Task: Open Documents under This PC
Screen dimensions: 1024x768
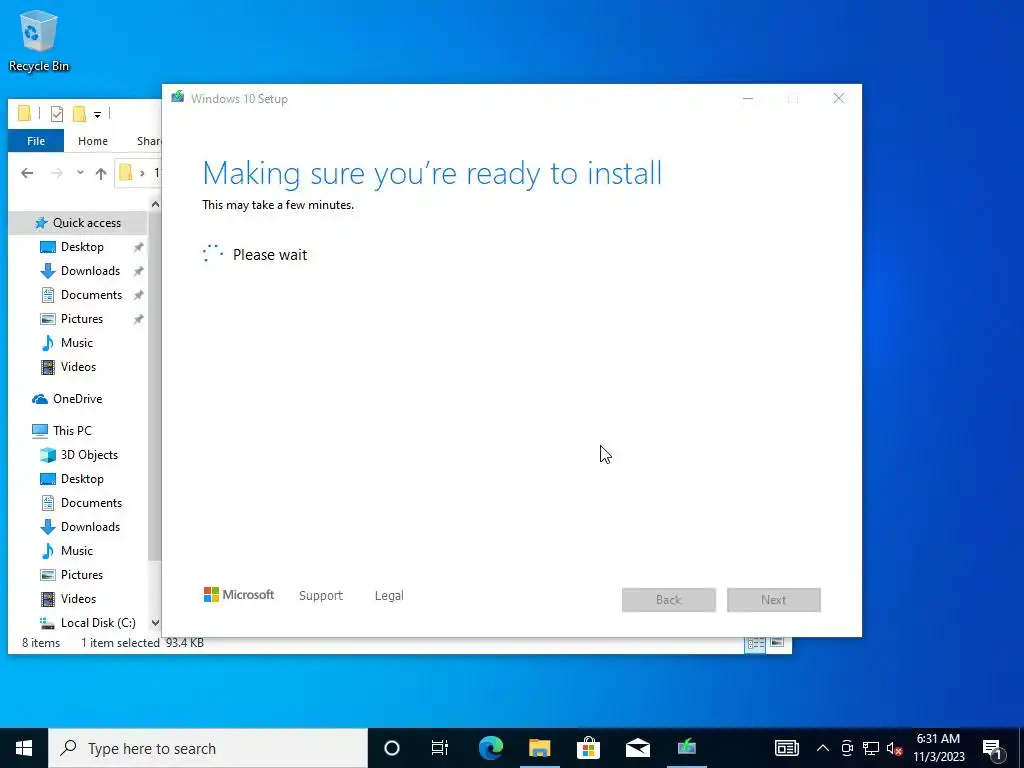Action: point(82,503)
